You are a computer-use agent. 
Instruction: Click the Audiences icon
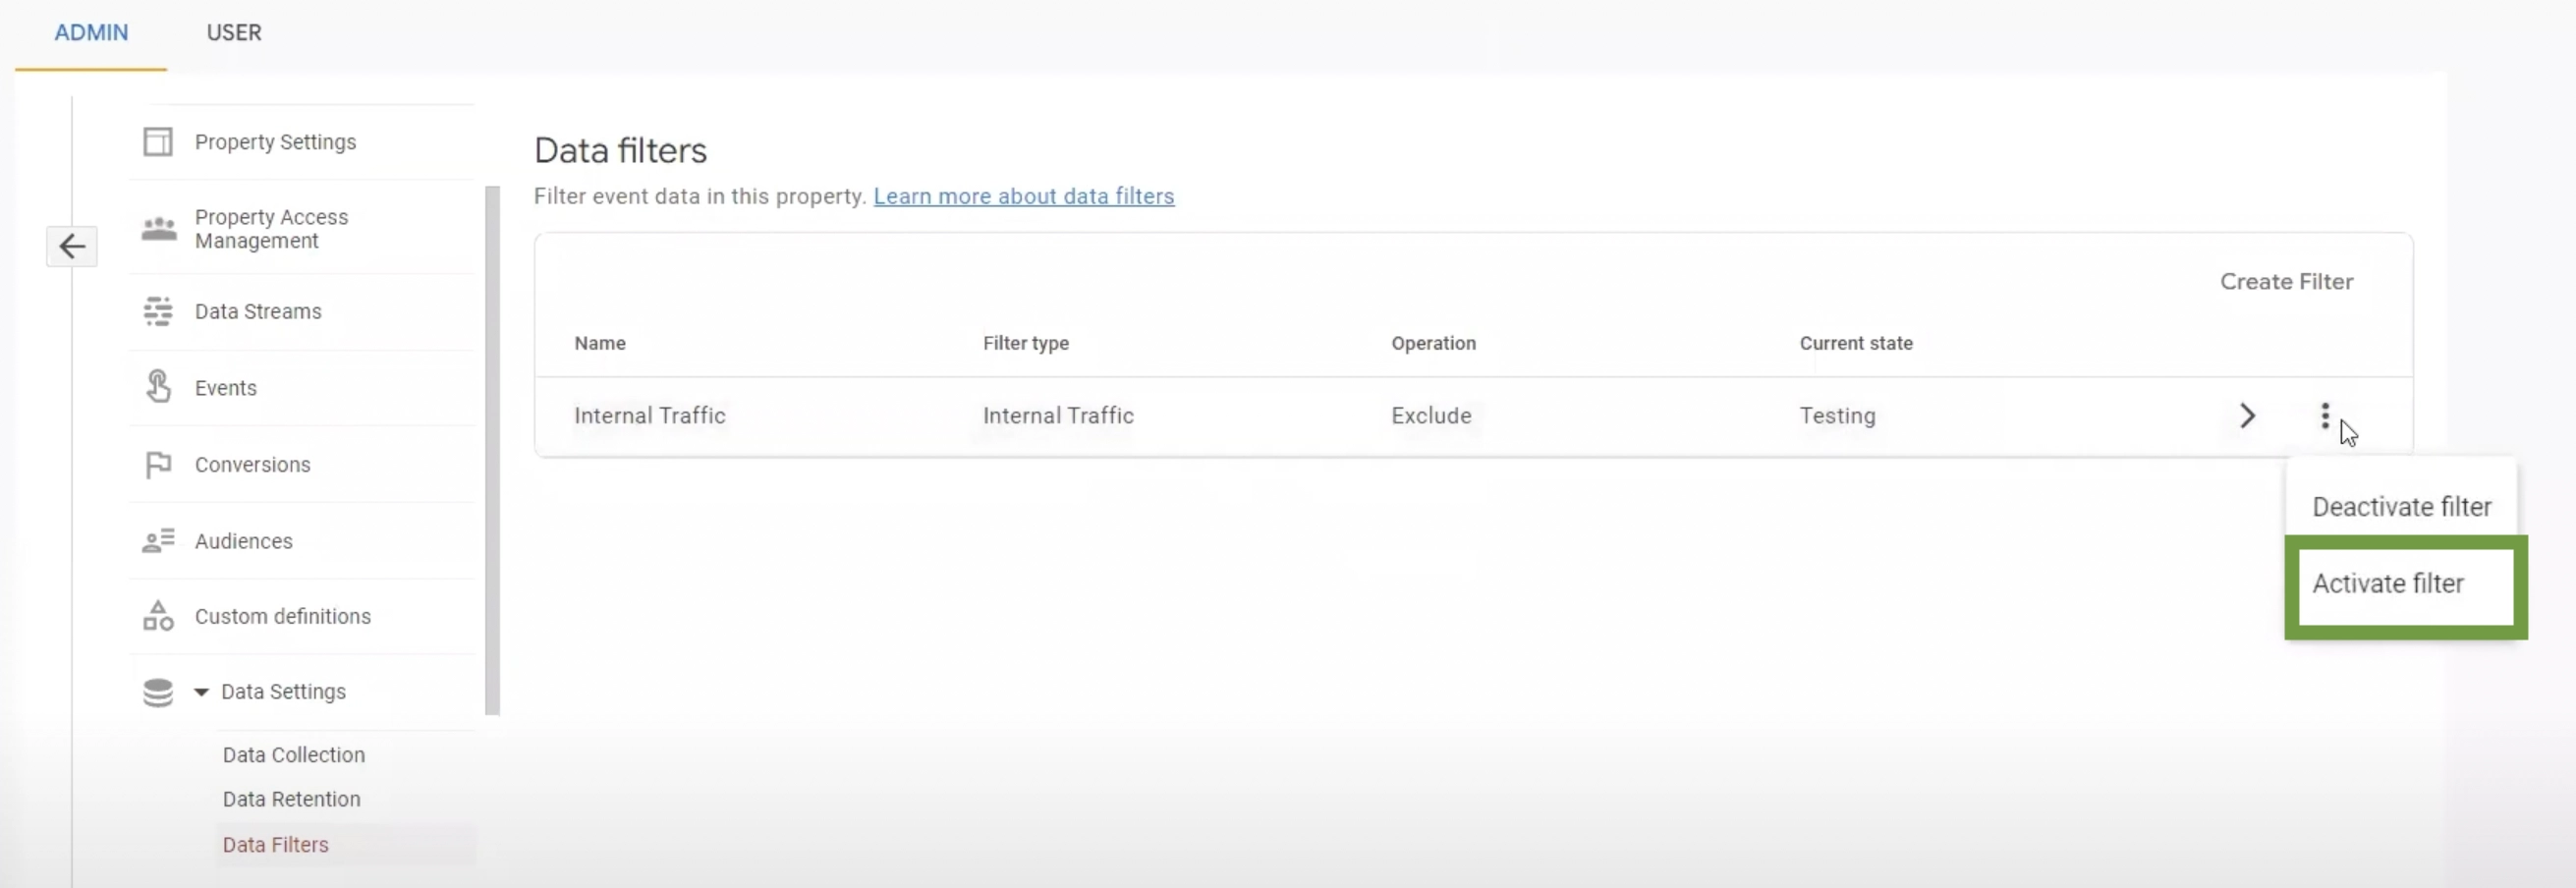tap(158, 541)
